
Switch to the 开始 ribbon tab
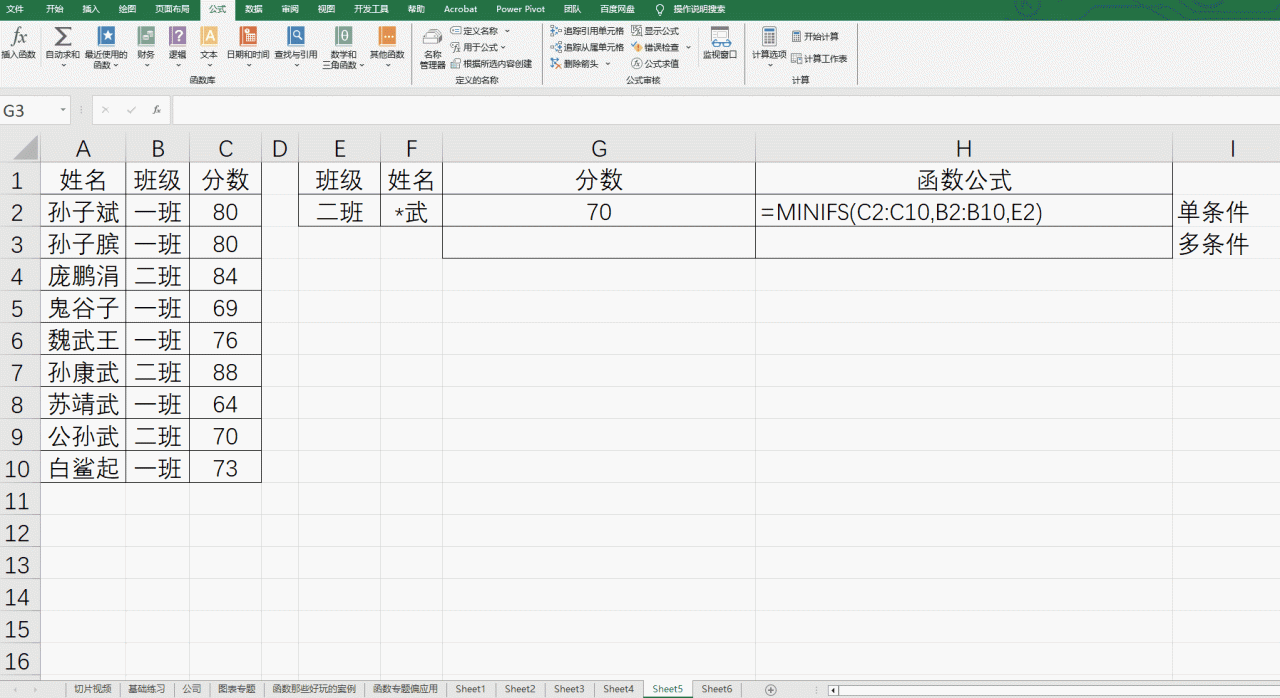[55, 8]
